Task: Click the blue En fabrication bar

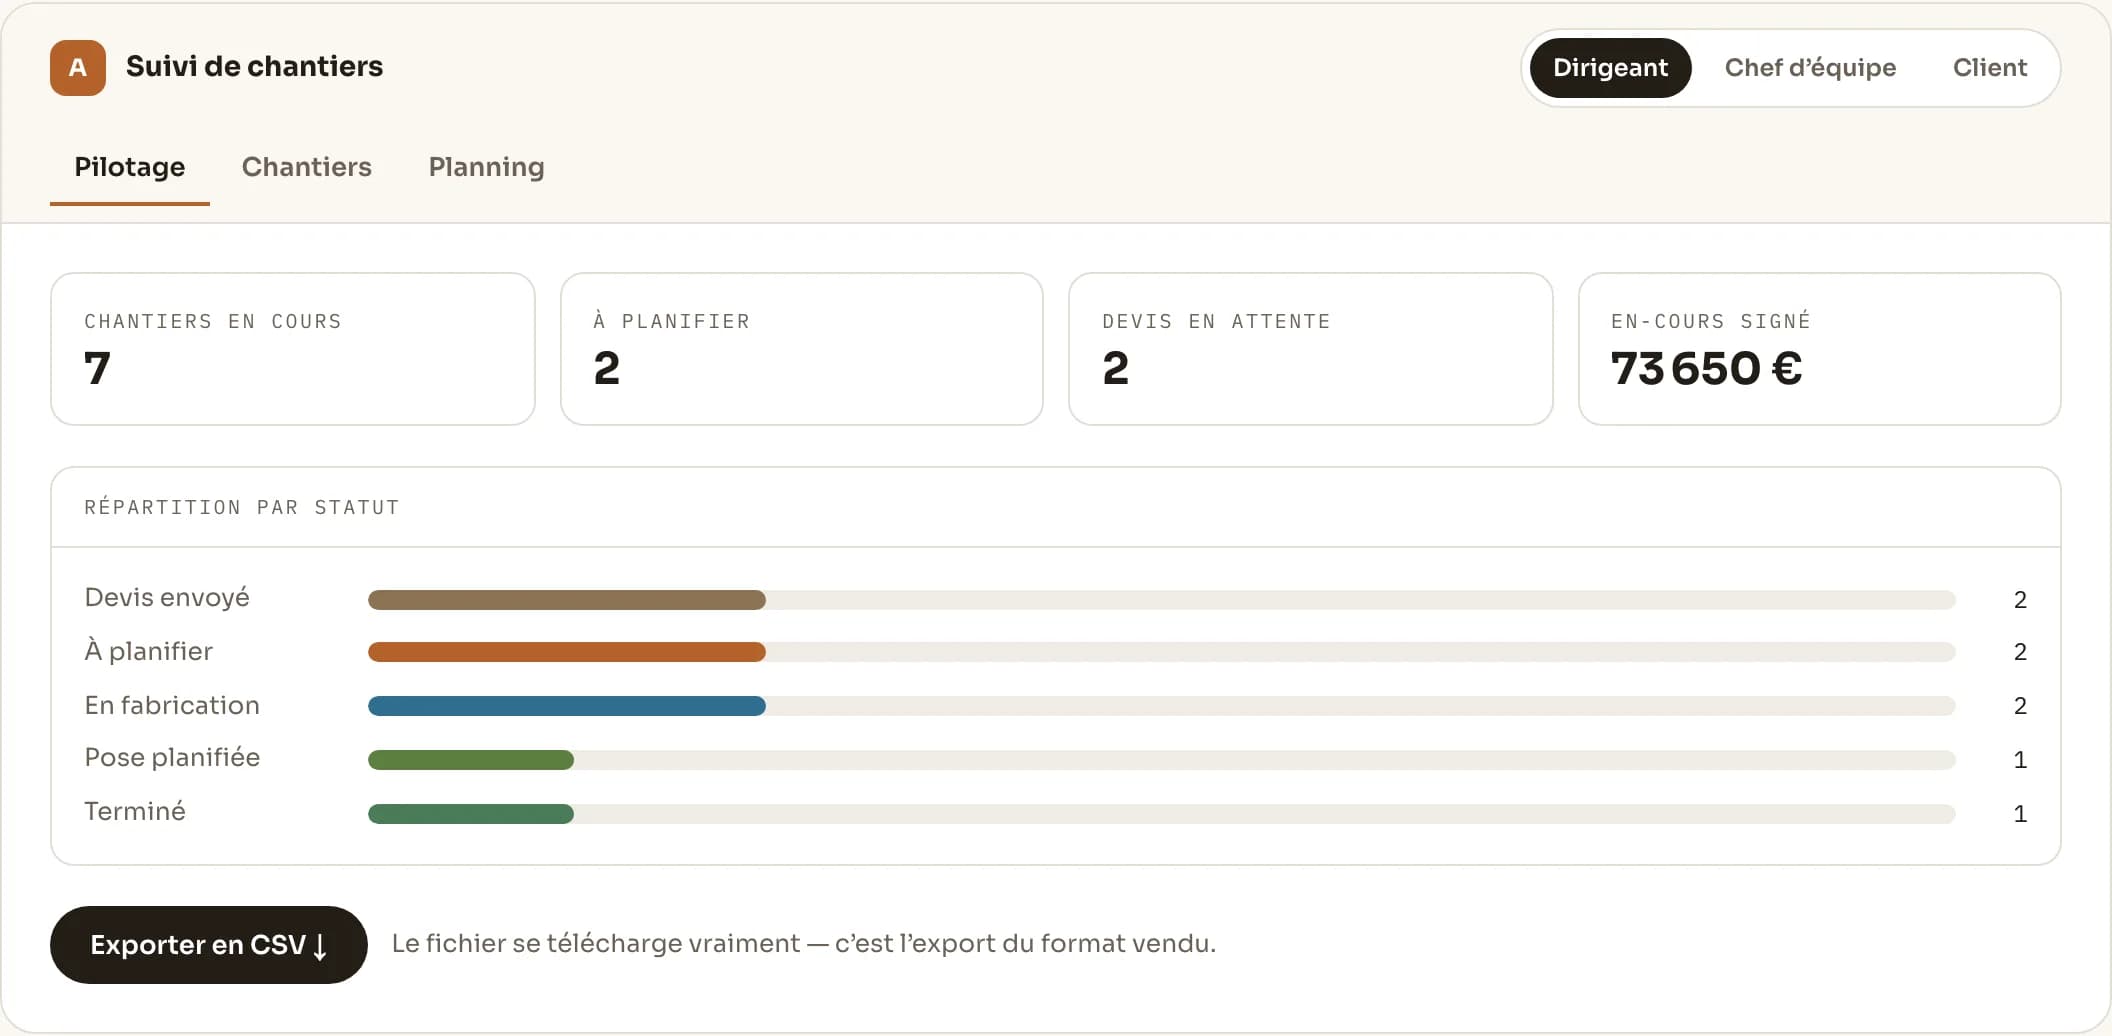Action: pos(567,706)
